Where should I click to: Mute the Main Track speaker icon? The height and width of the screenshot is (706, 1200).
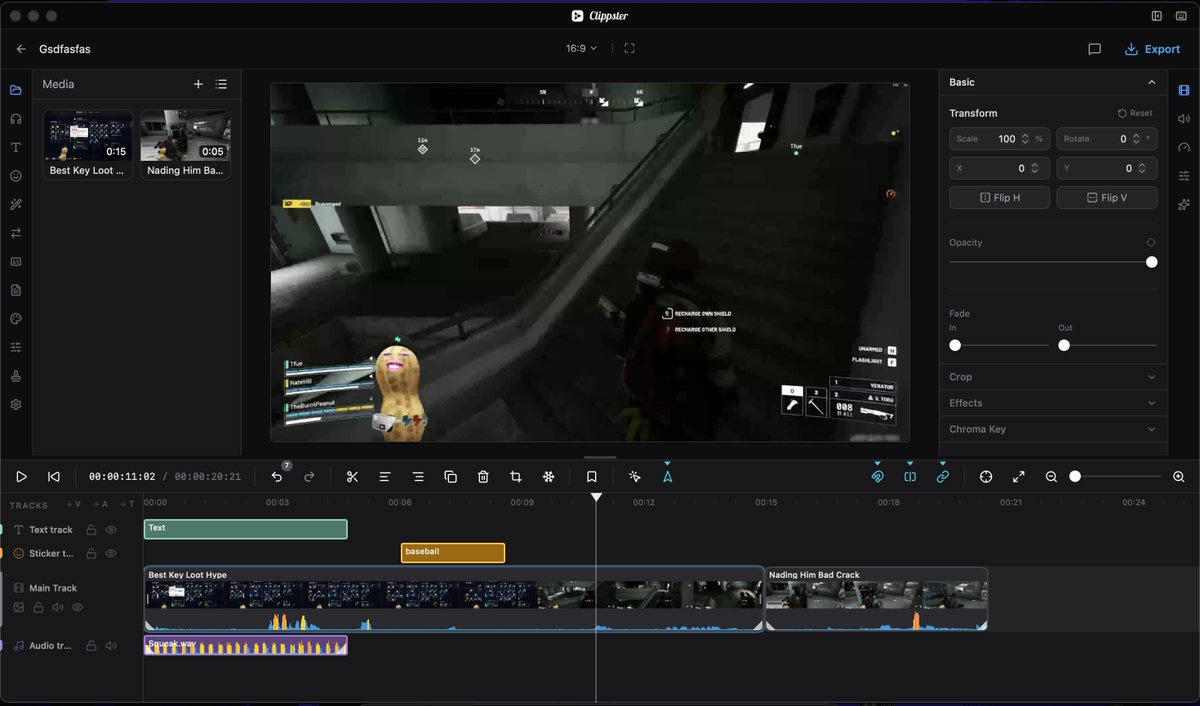coord(57,607)
